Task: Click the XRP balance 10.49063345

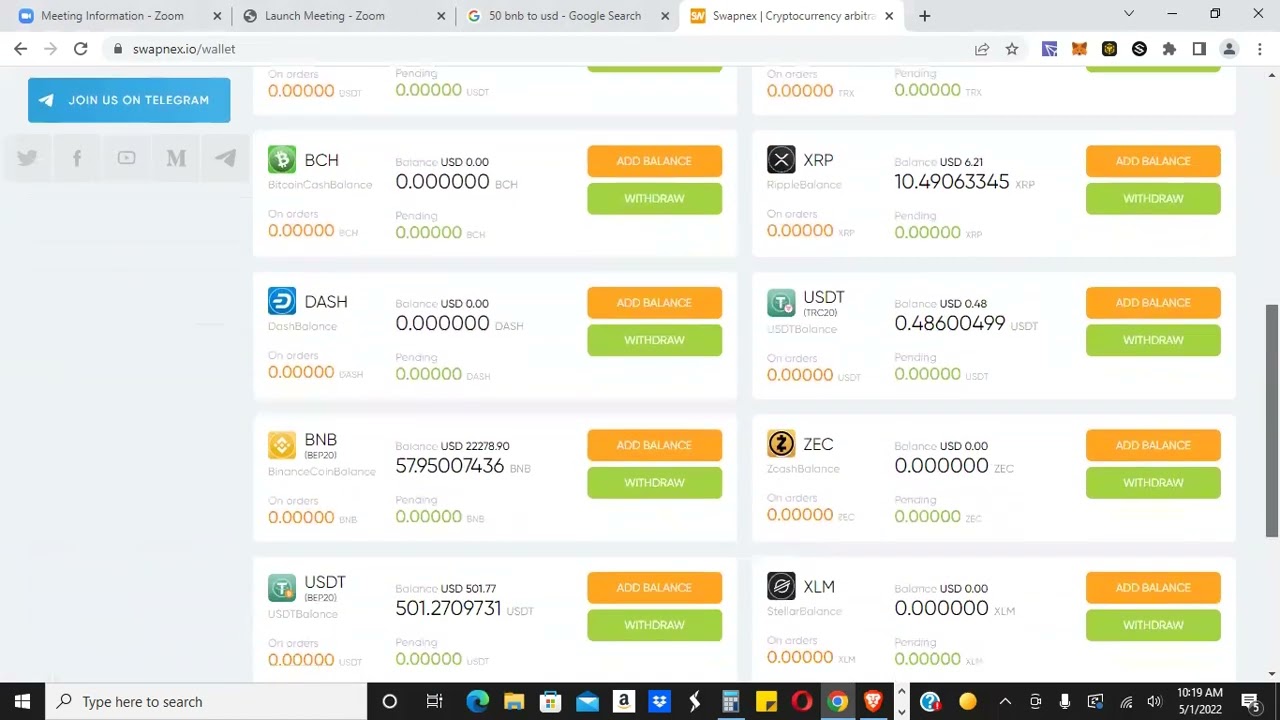Action: tap(952, 182)
